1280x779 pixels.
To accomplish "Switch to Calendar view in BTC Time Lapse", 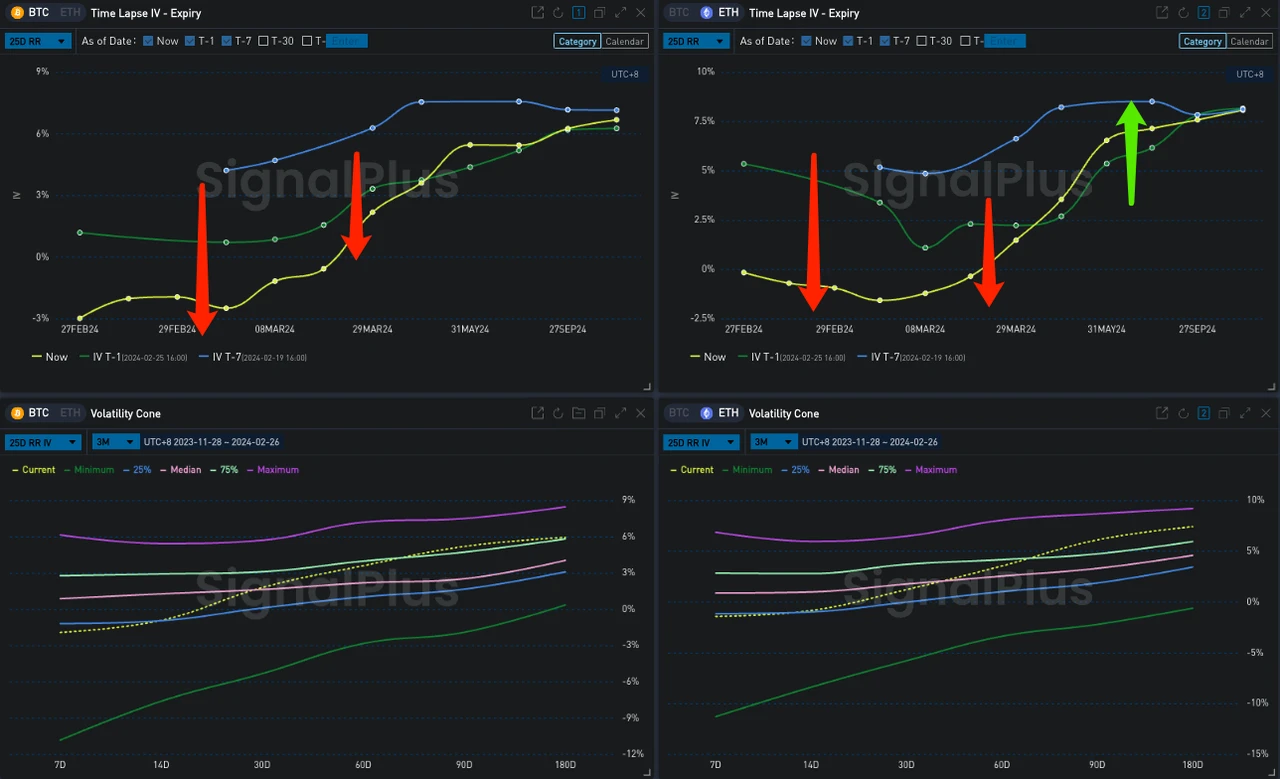I will pyautogui.click(x=625, y=41).
